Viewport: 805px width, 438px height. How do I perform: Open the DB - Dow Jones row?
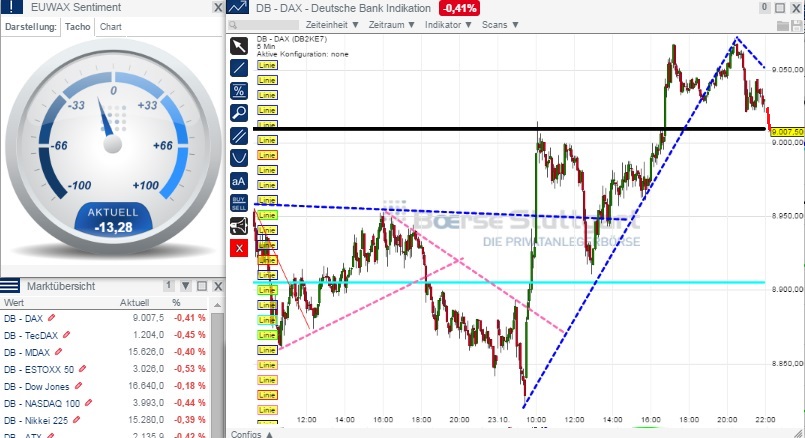click(x=105, y=386)
